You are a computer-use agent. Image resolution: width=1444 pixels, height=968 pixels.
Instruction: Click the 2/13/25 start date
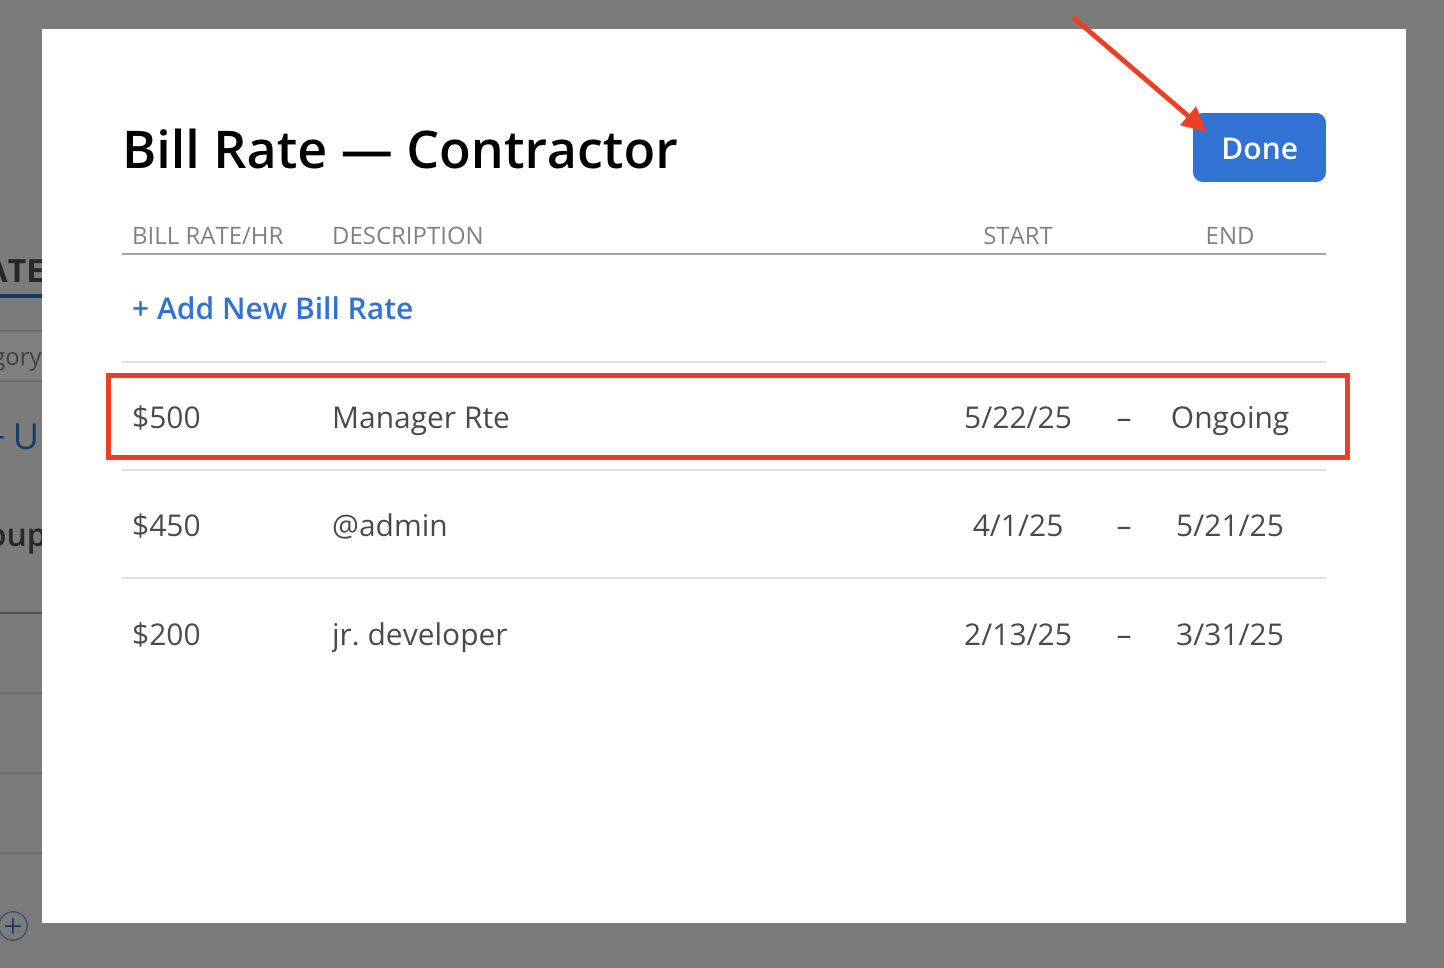[1017, 634]
